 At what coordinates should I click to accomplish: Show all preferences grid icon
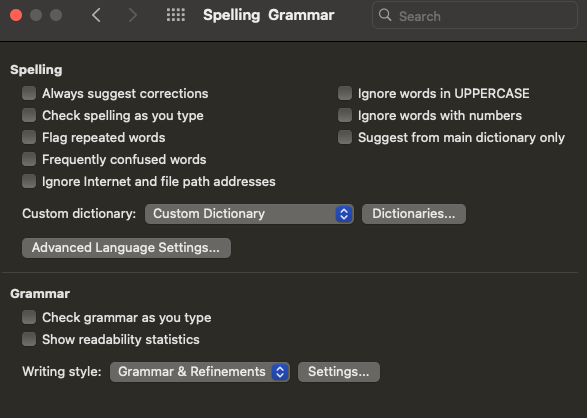pyautogui.click(x=176, y=15)
